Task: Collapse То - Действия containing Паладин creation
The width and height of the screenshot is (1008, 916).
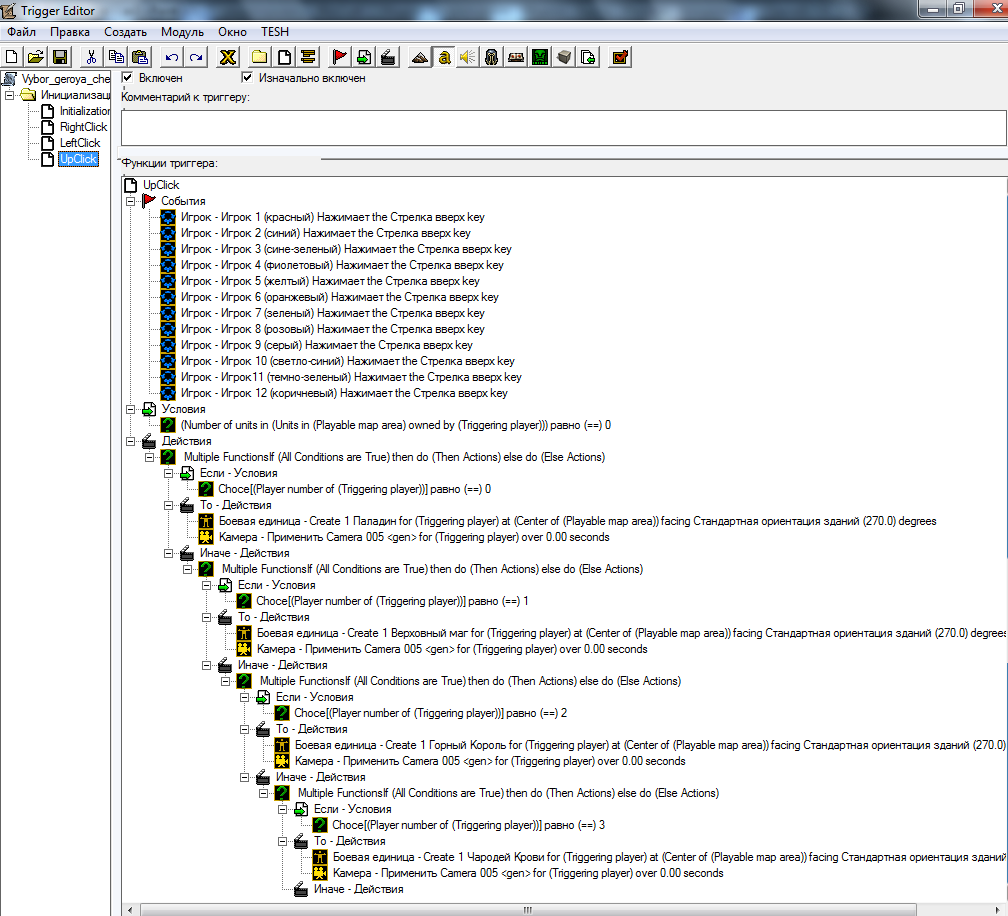Action: click(x=168, y=506)
